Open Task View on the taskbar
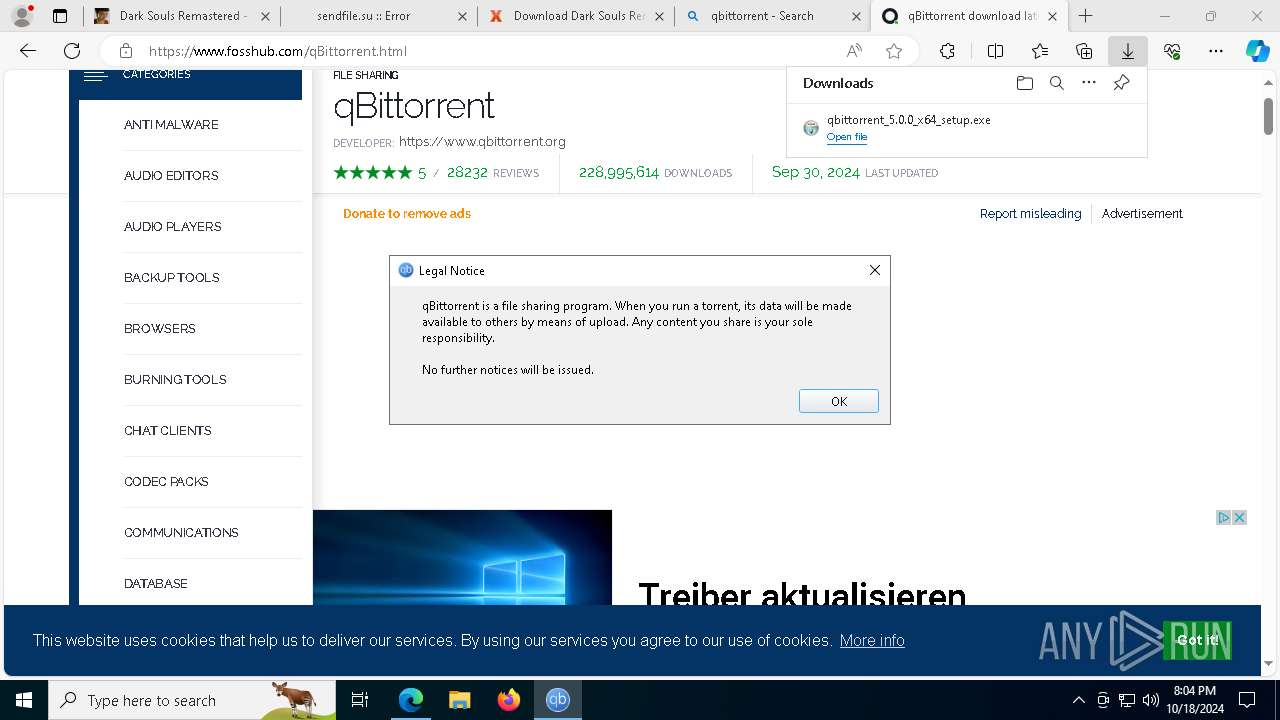The image size is (1280, 720). [360, 700]
